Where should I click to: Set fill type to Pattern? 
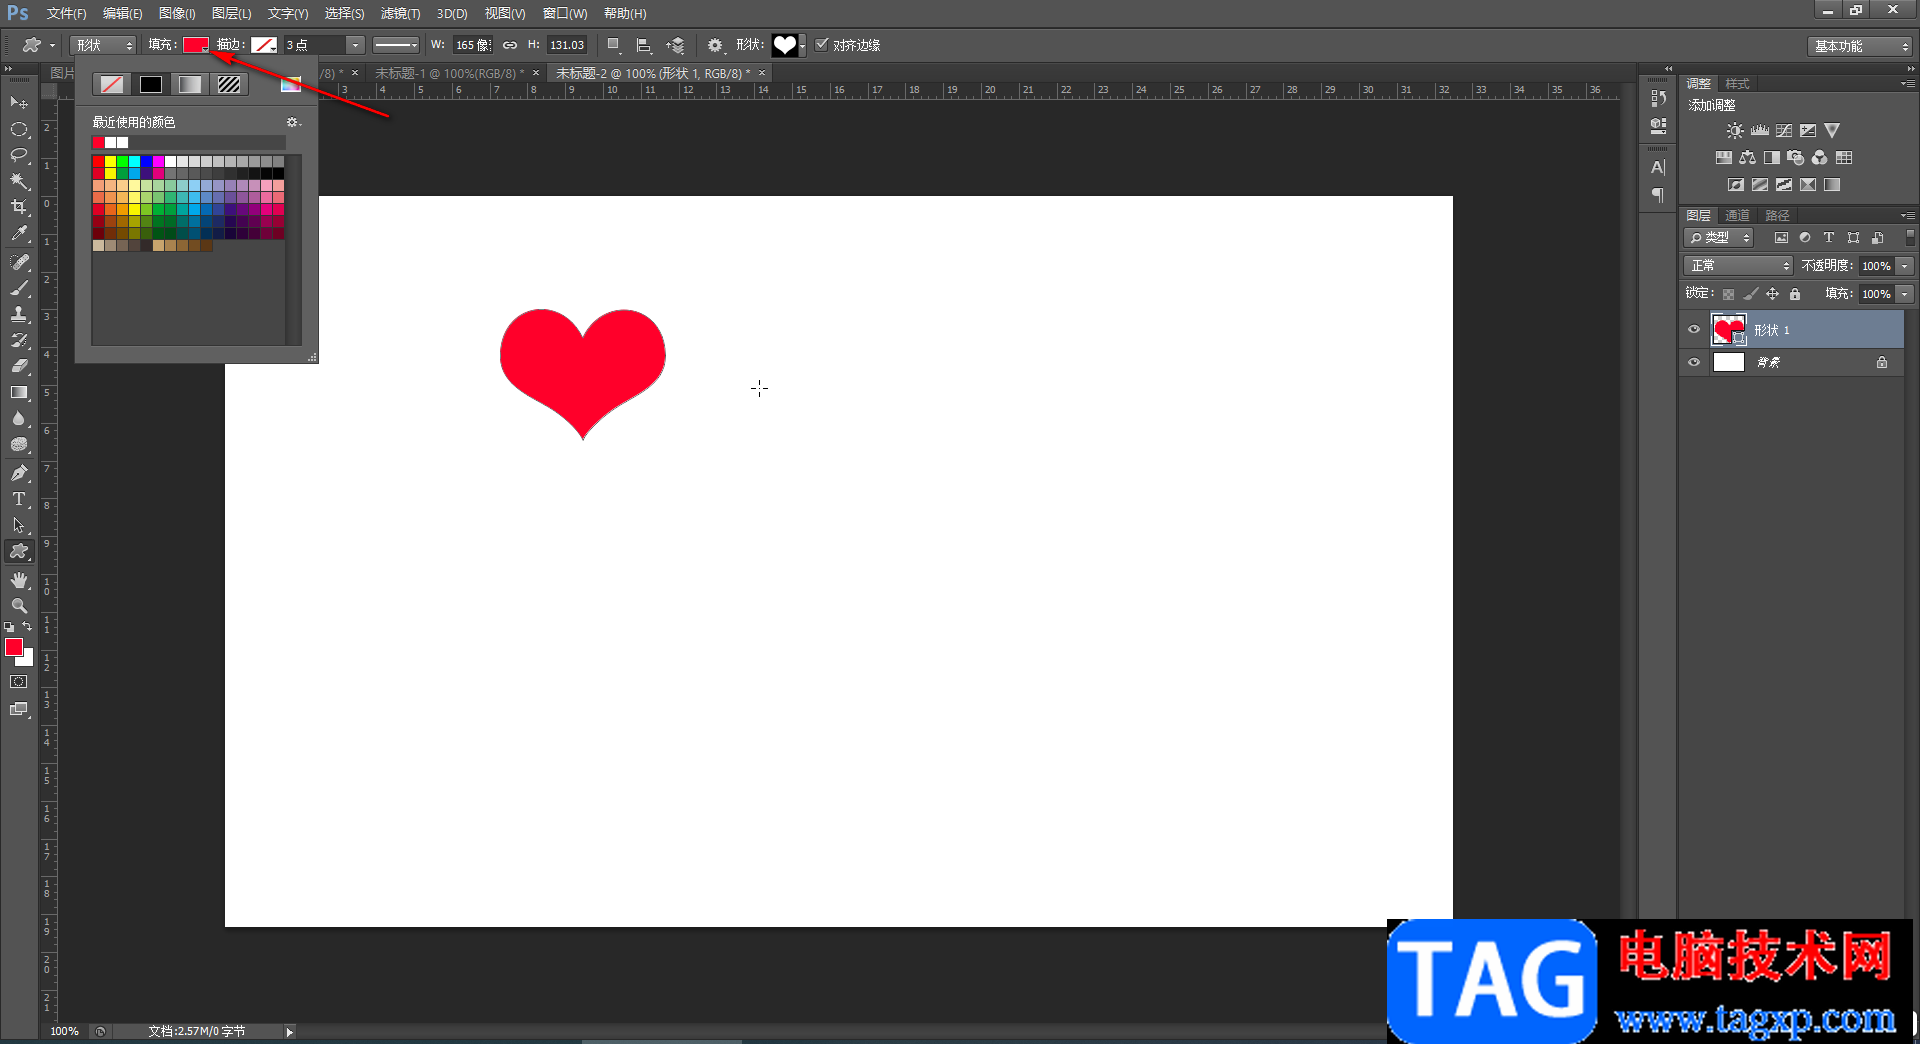coord(229,85)
